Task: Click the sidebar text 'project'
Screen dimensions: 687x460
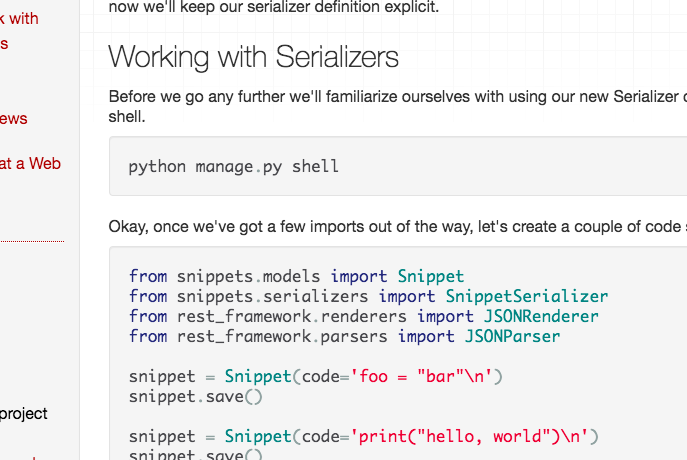Action: tap(24, 414)
